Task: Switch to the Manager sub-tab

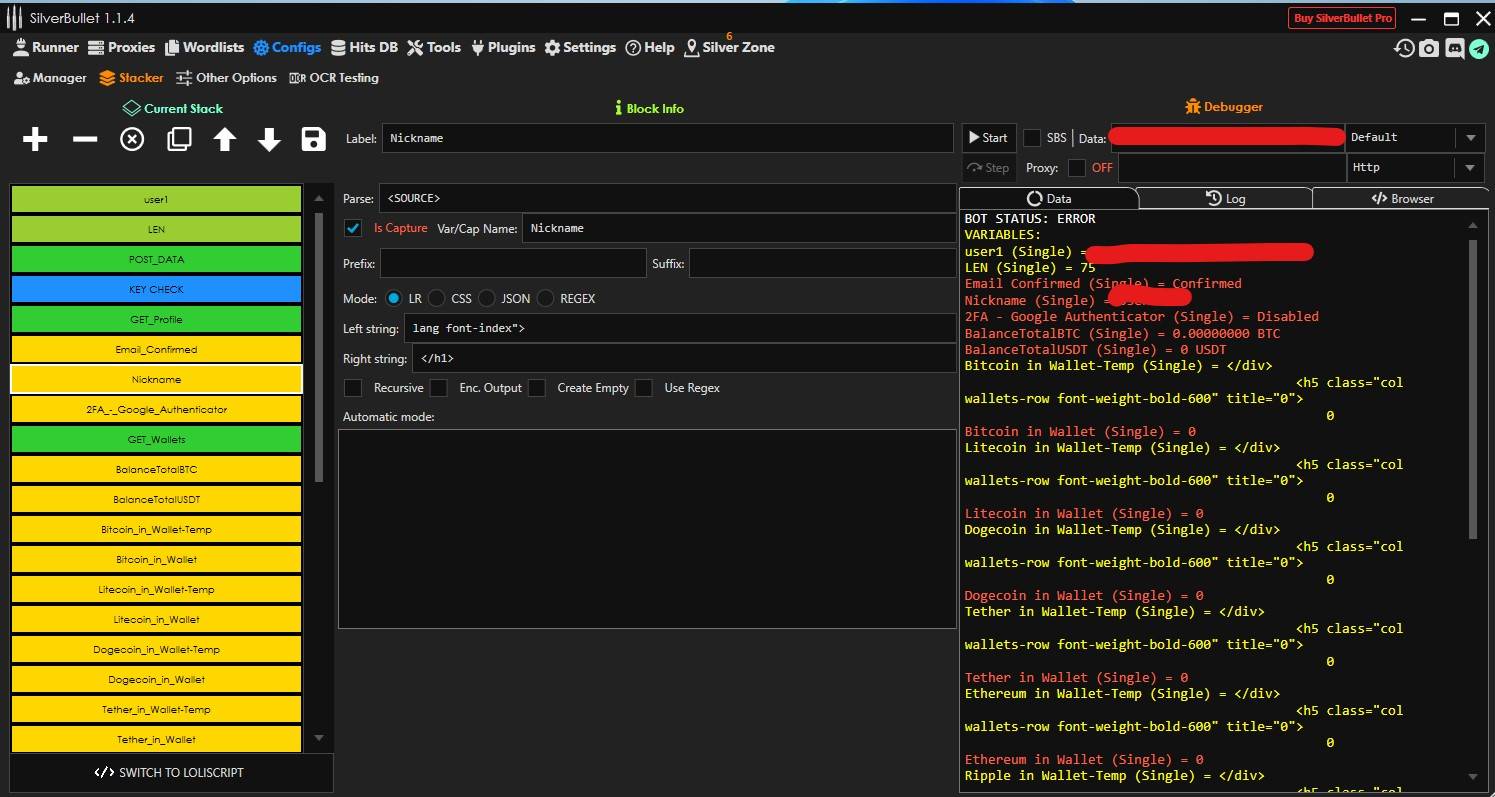Action: point(50,77)
